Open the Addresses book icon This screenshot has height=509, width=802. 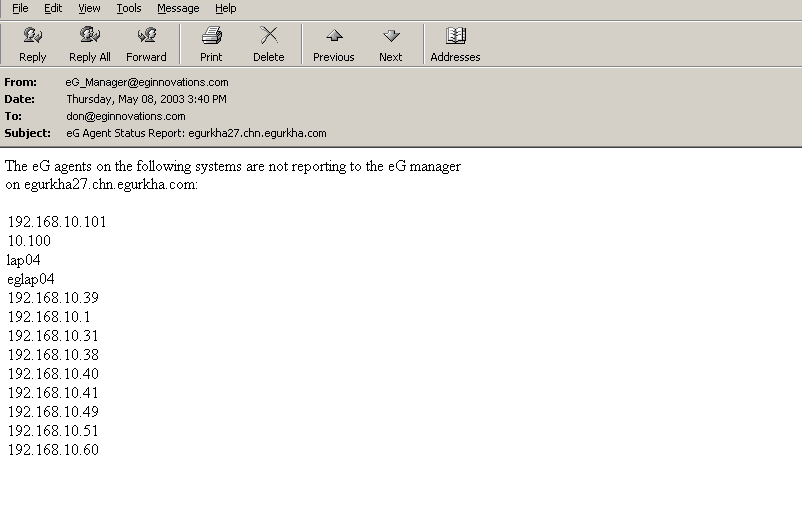[x=455, y=45]
